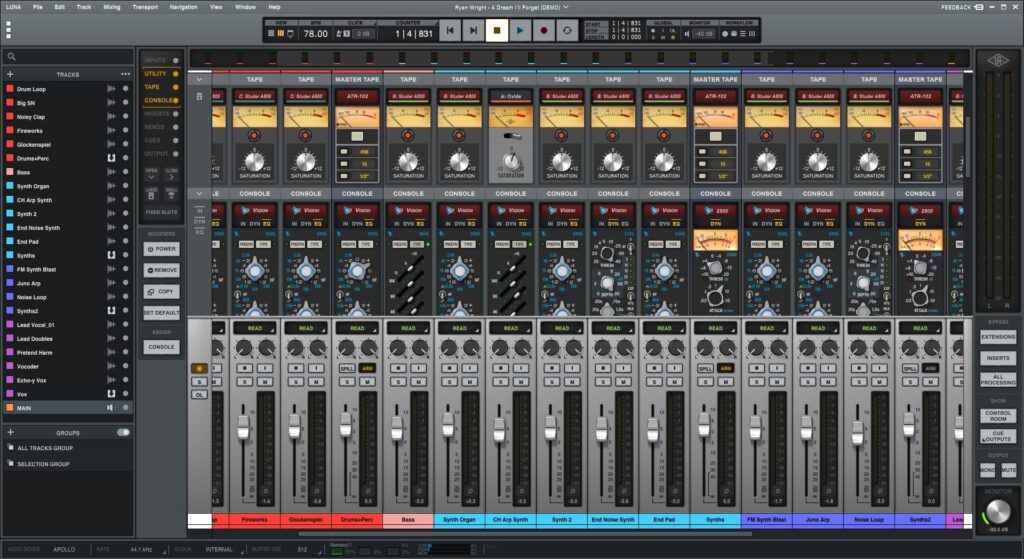Screen dimensions: 1024x559
Task: Toggle visibility dot for Bass track
Action: tap(125, 172)
